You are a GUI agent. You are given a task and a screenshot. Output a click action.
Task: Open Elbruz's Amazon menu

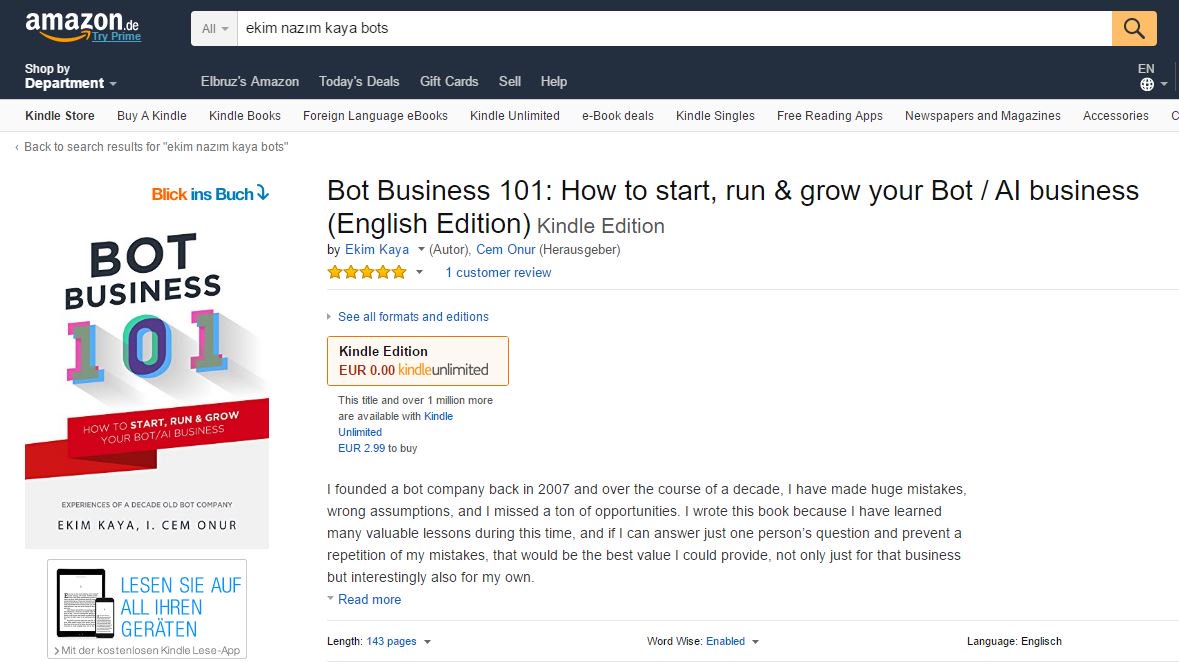250,81
